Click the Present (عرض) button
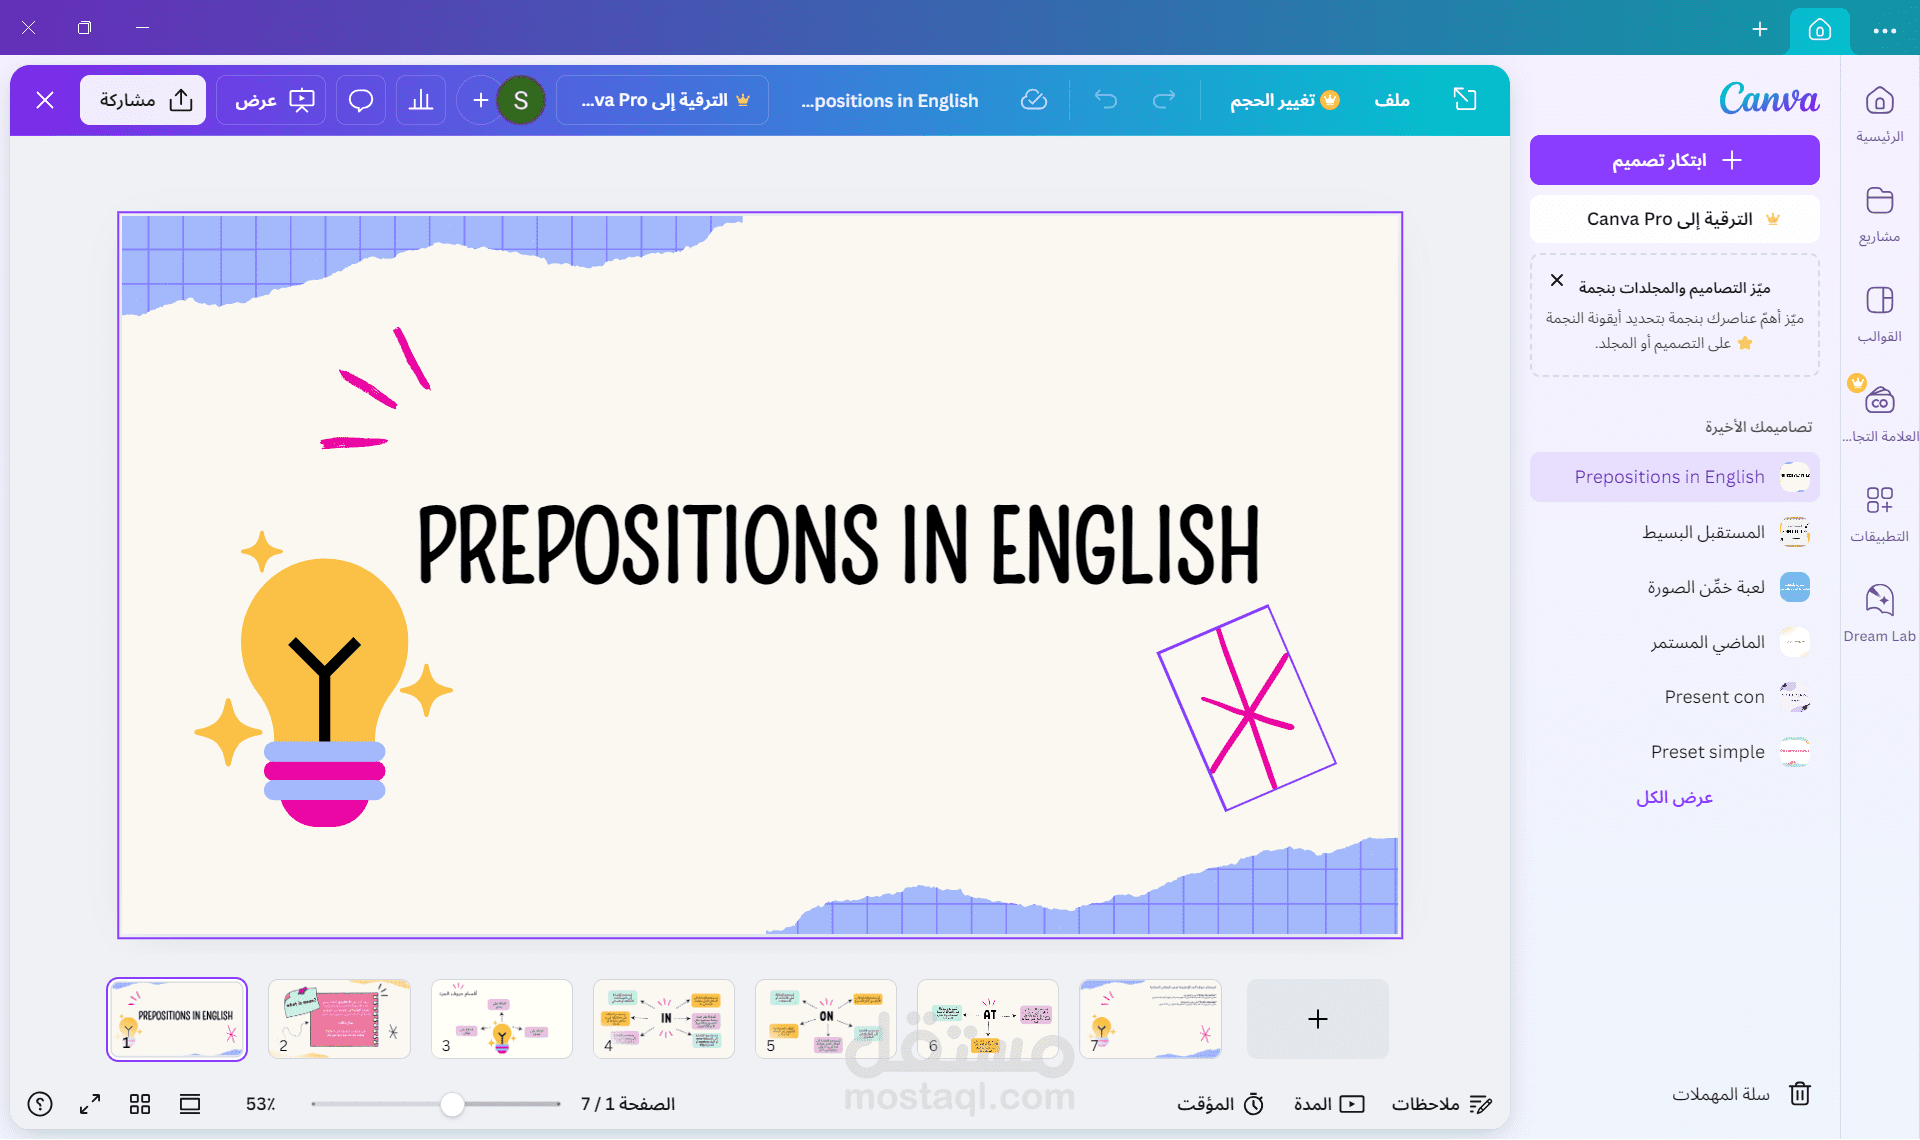 [x=273, y=100]
